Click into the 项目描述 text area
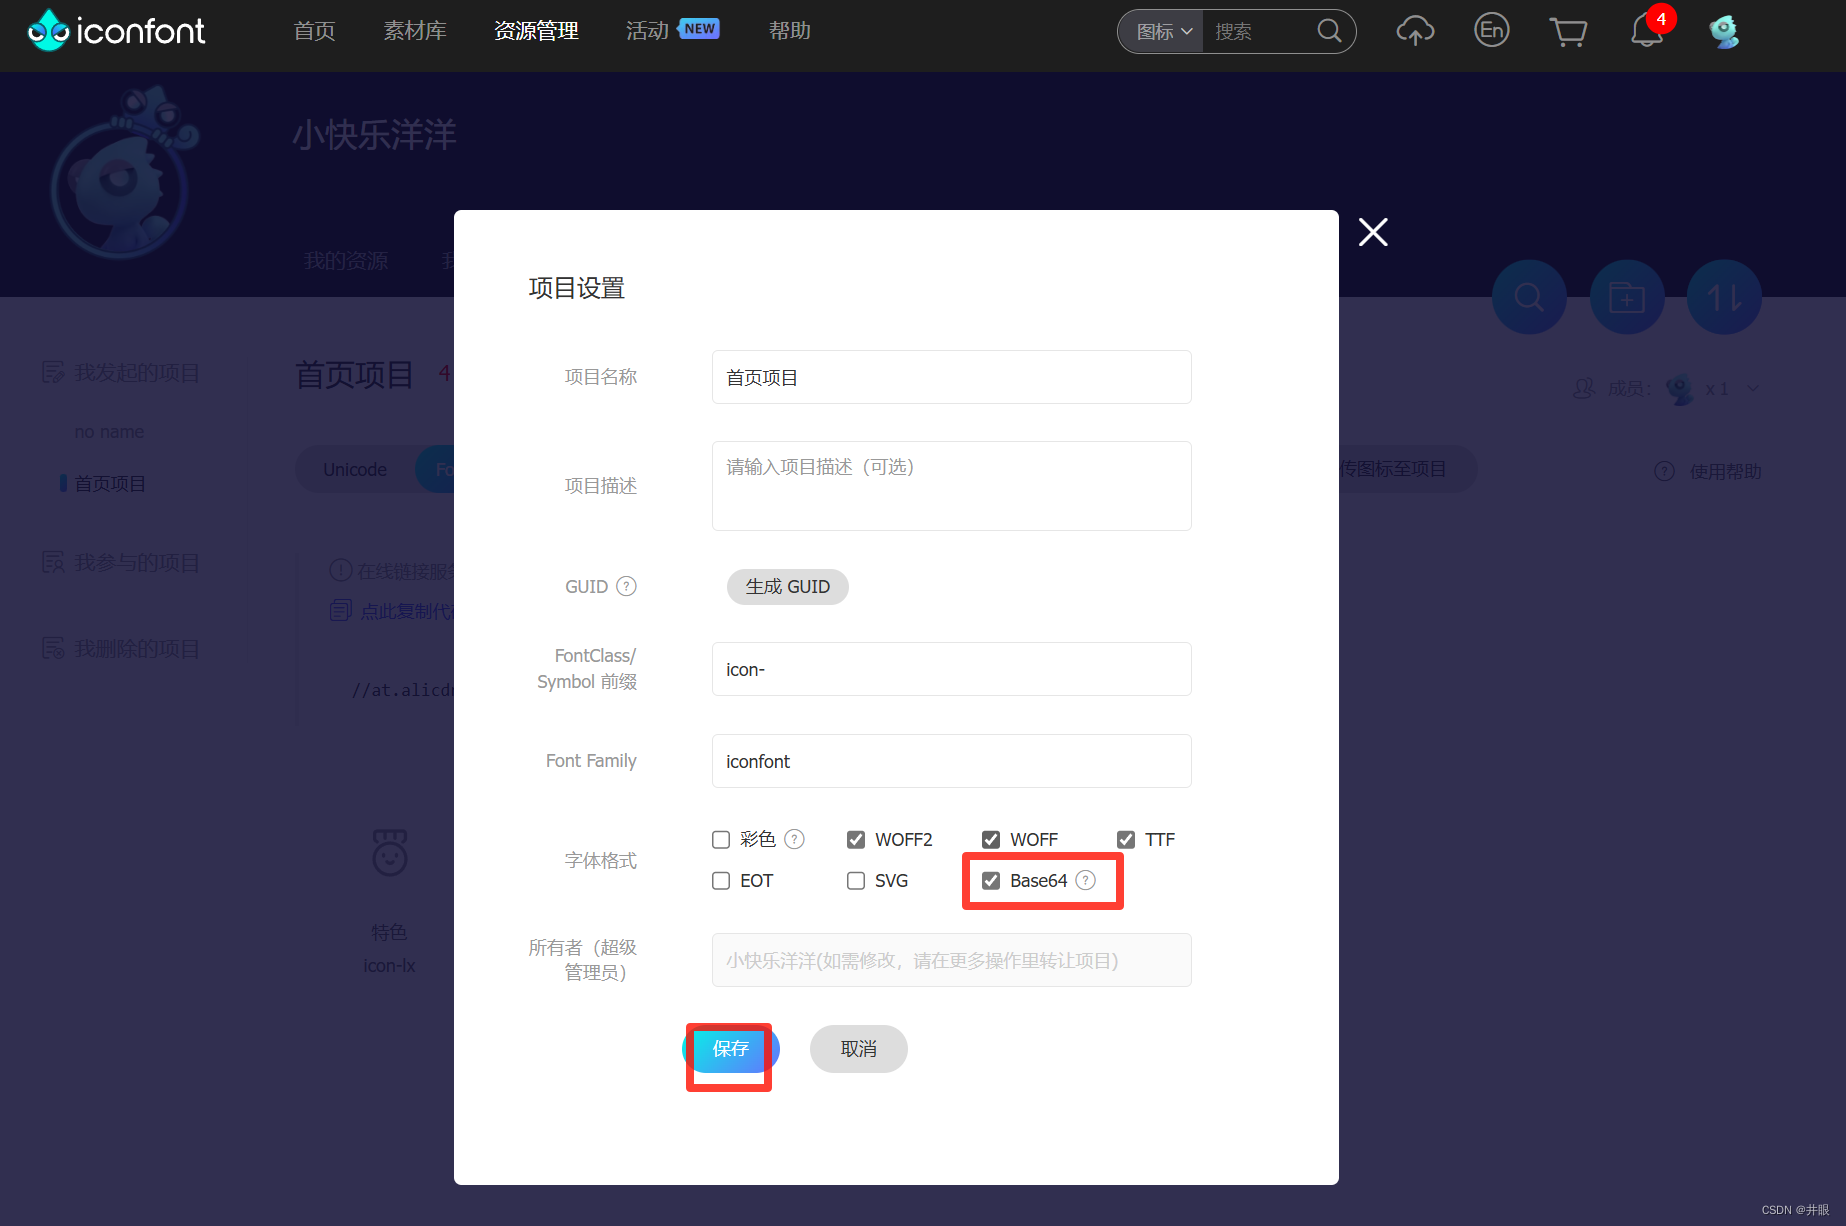Screen dimensions: 1846x1226 coord(952,486)
